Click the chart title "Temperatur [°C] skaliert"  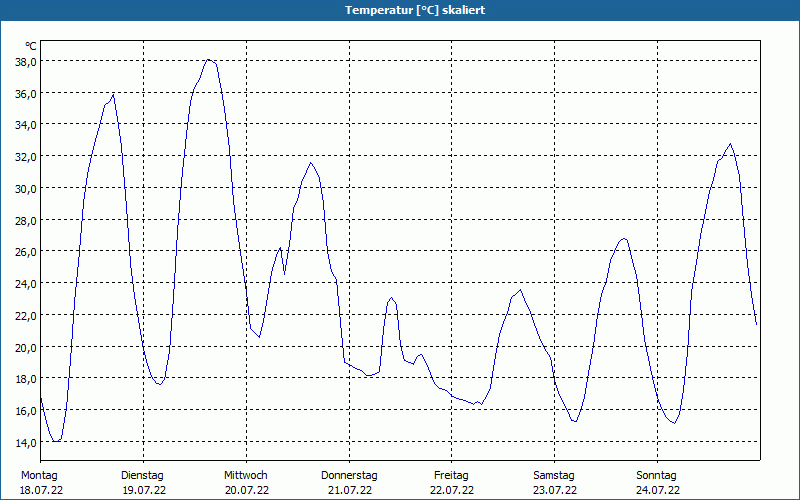coord(400,10)
